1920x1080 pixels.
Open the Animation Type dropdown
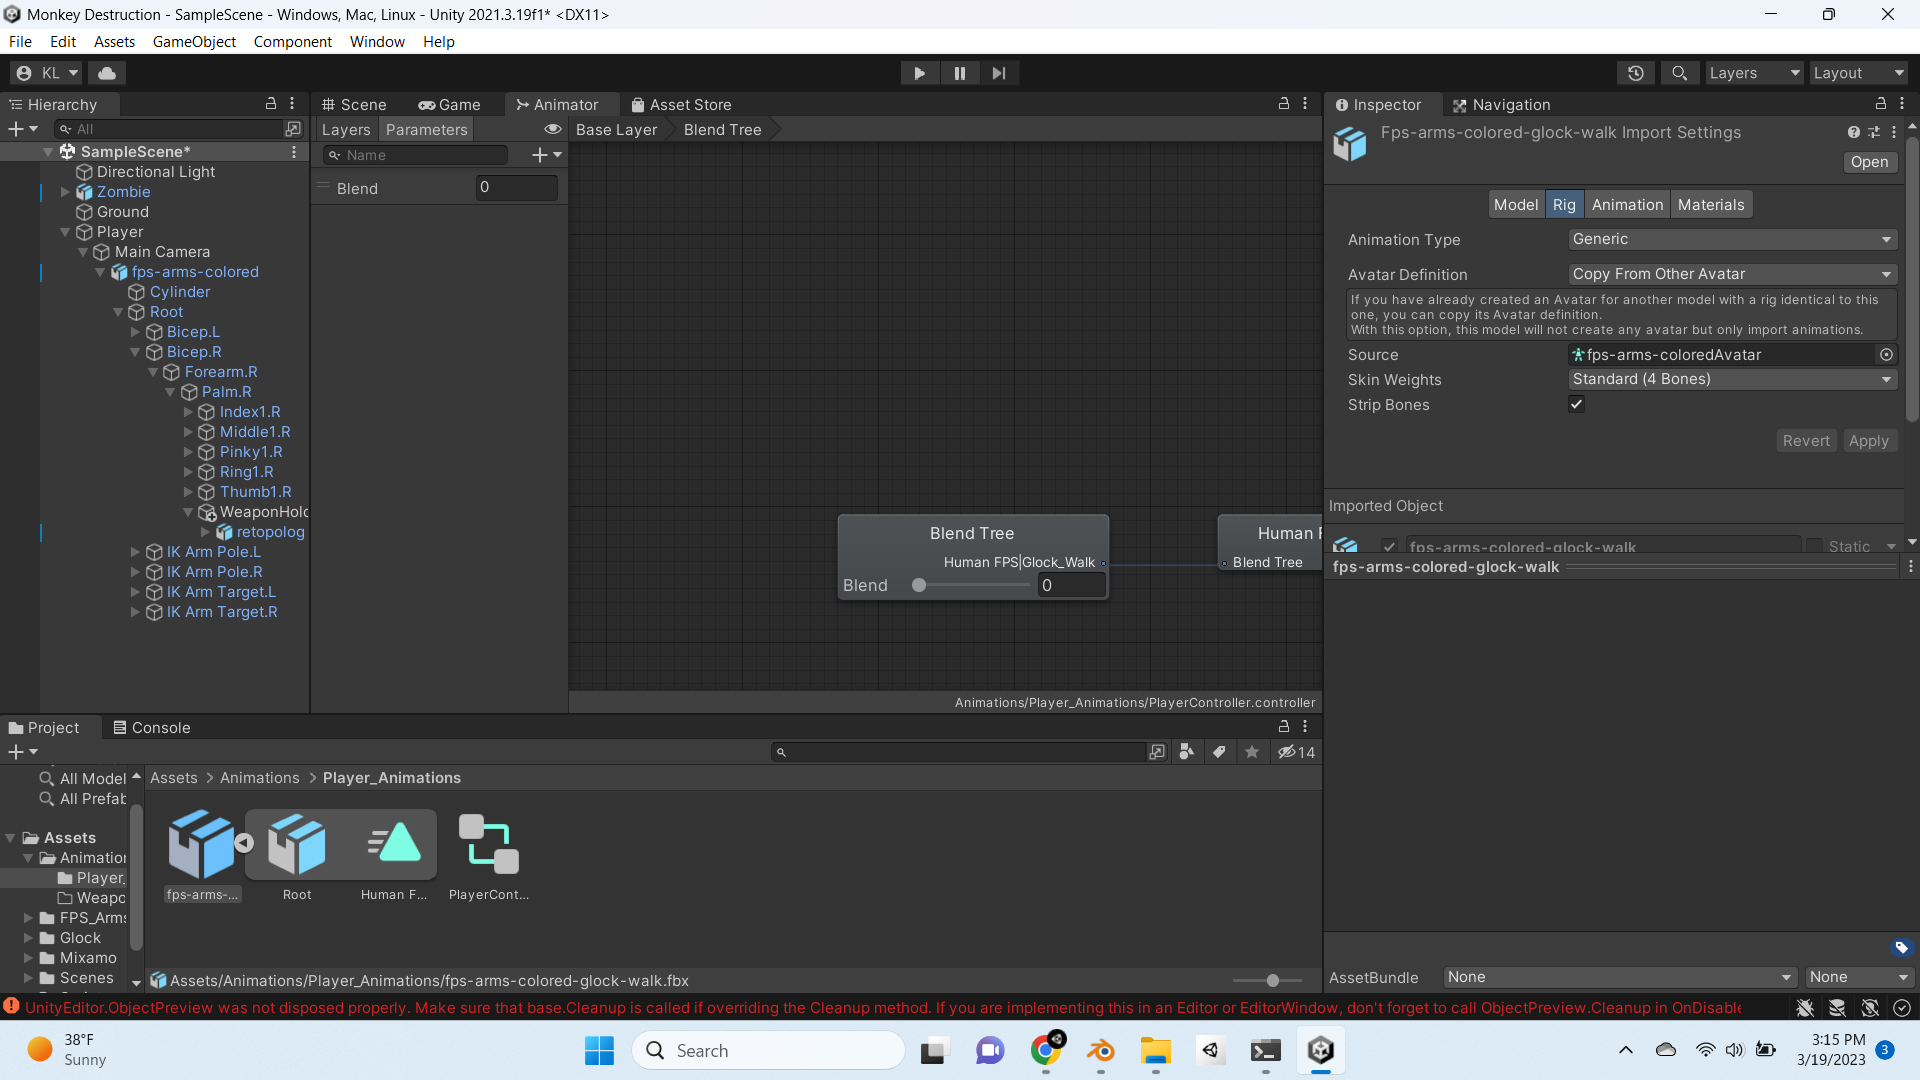tap(1731, 239)
